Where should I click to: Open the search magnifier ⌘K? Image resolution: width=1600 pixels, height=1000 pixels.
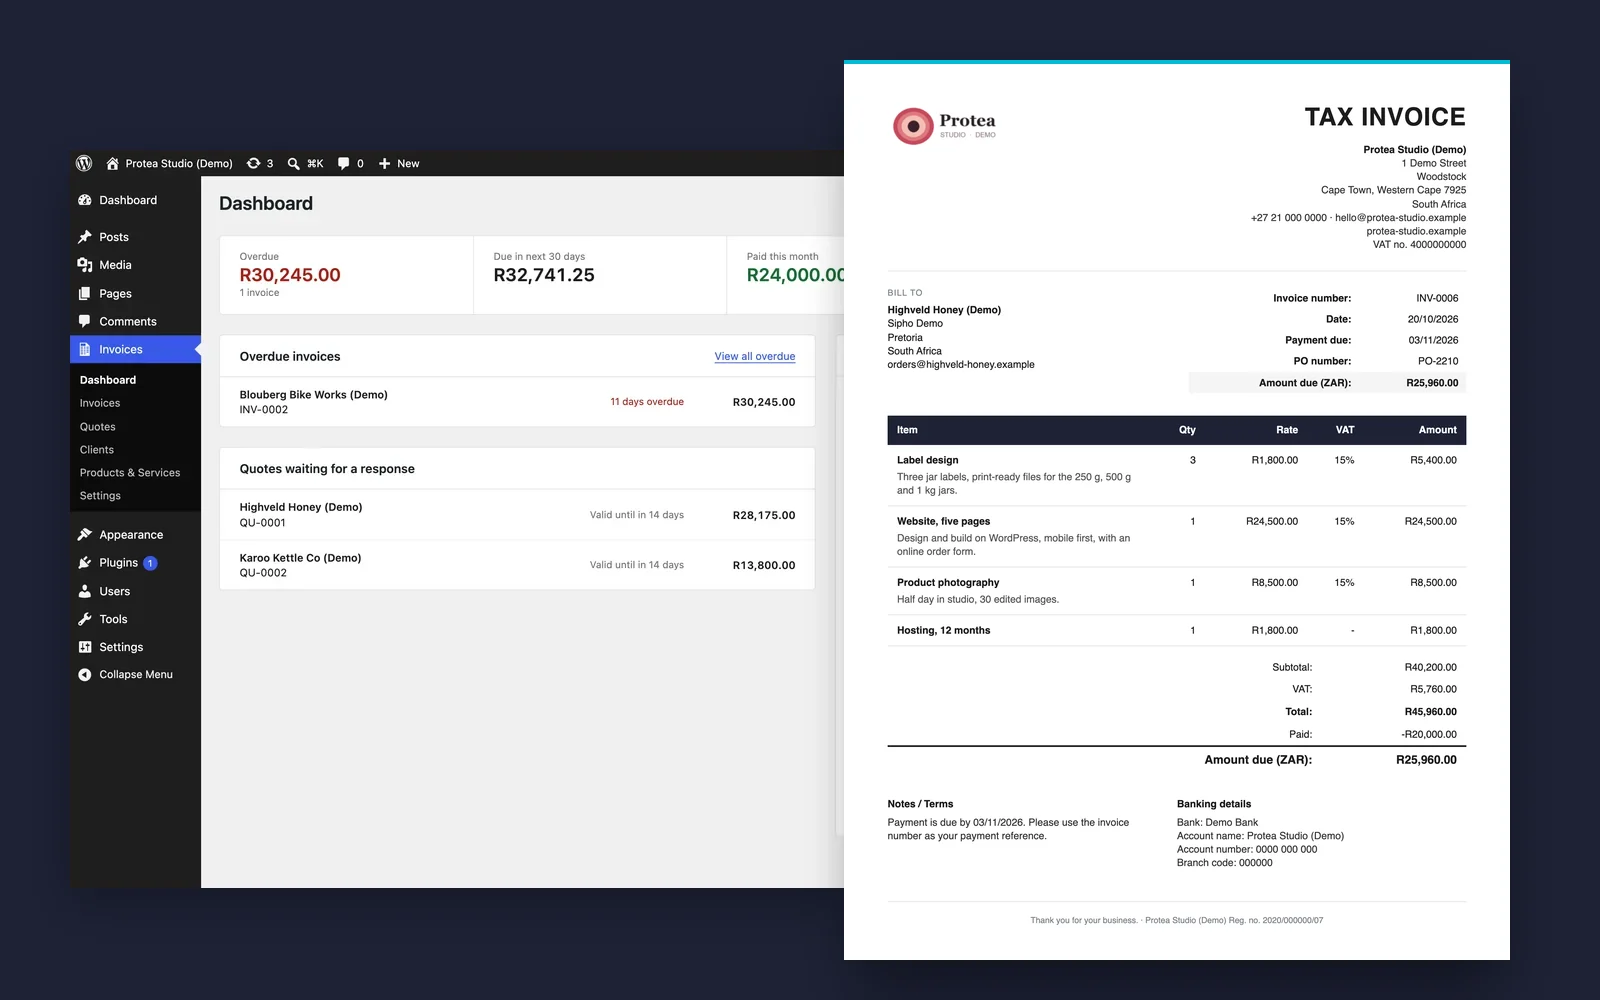pyautogui.click(x=305, y=163)
